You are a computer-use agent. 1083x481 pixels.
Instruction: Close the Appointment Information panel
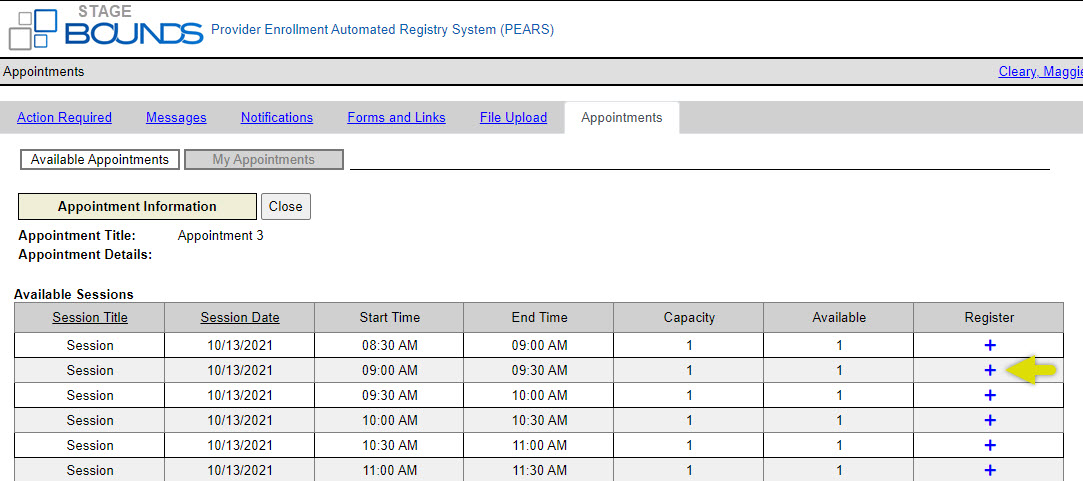(286, 207)
